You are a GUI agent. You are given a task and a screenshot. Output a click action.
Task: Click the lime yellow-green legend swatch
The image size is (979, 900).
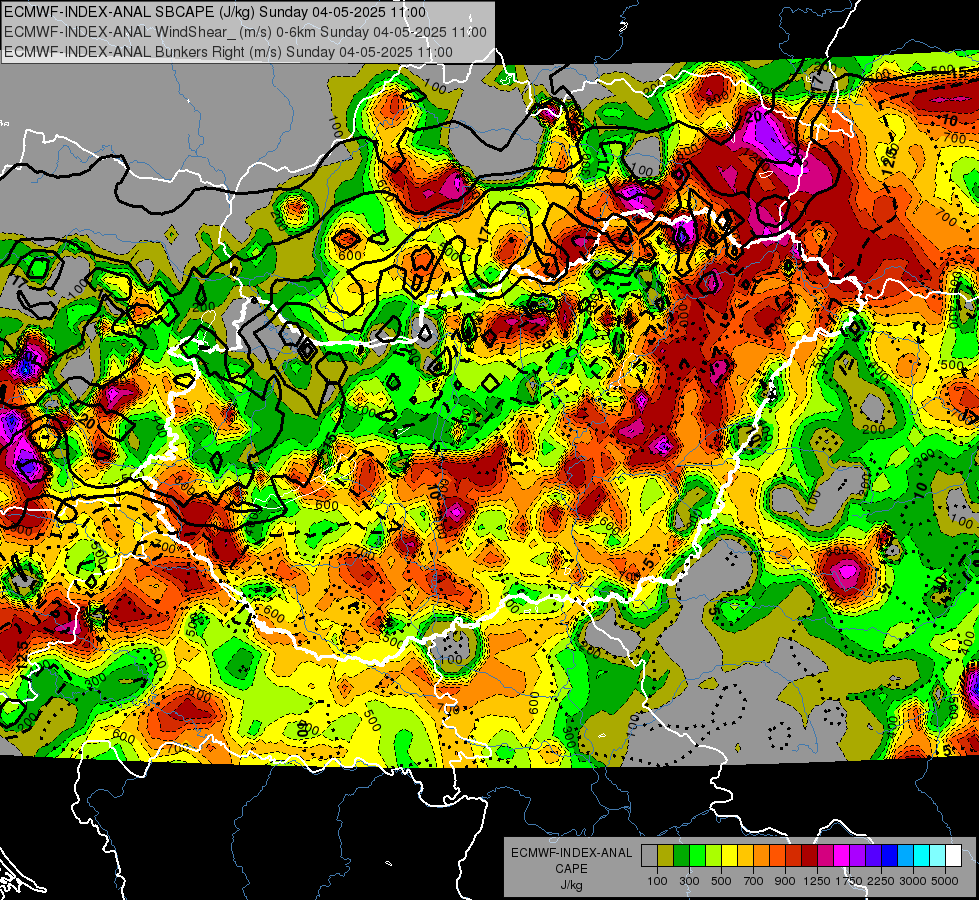pos(714,856)
